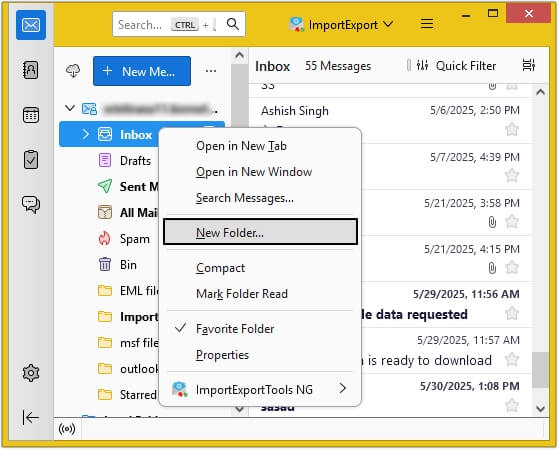Screen dimensions: 559x450
Task: Click the Bin trash icon
Action: point(105,264)
